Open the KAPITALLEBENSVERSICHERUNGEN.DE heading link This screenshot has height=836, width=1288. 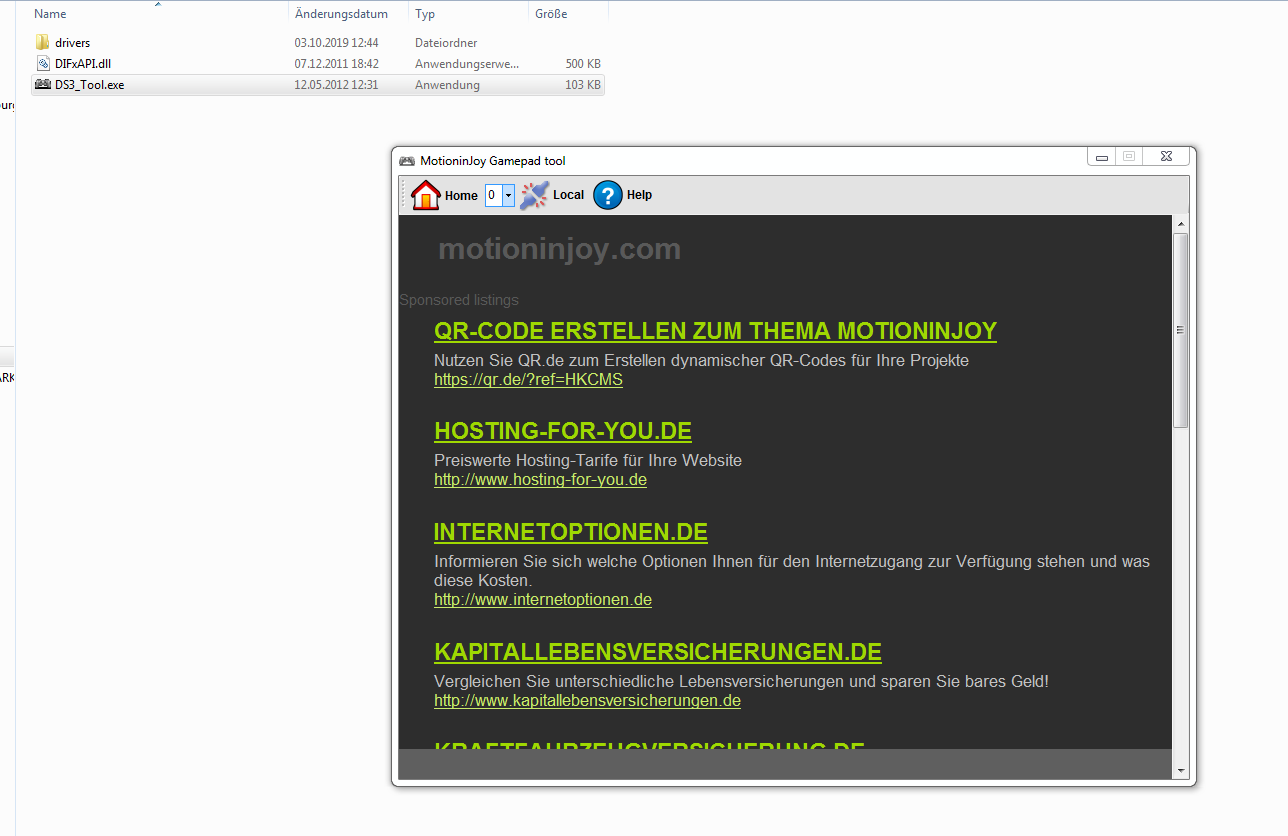[657, 652]
